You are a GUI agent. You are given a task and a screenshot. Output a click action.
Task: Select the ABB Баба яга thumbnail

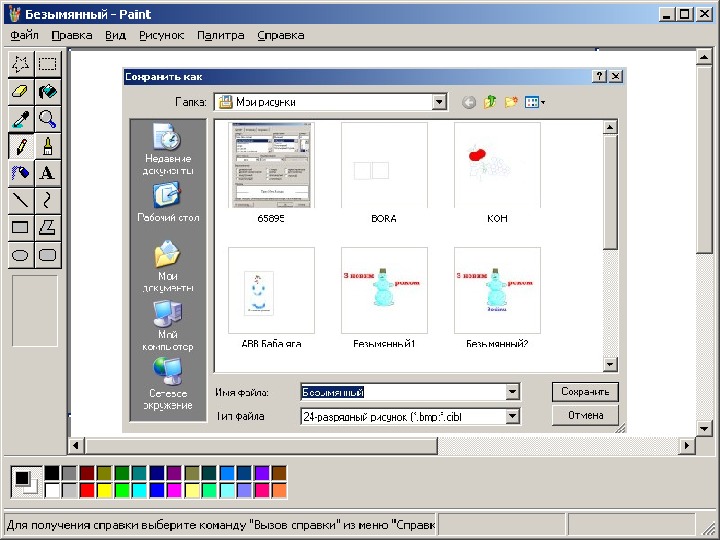(271, 290)
